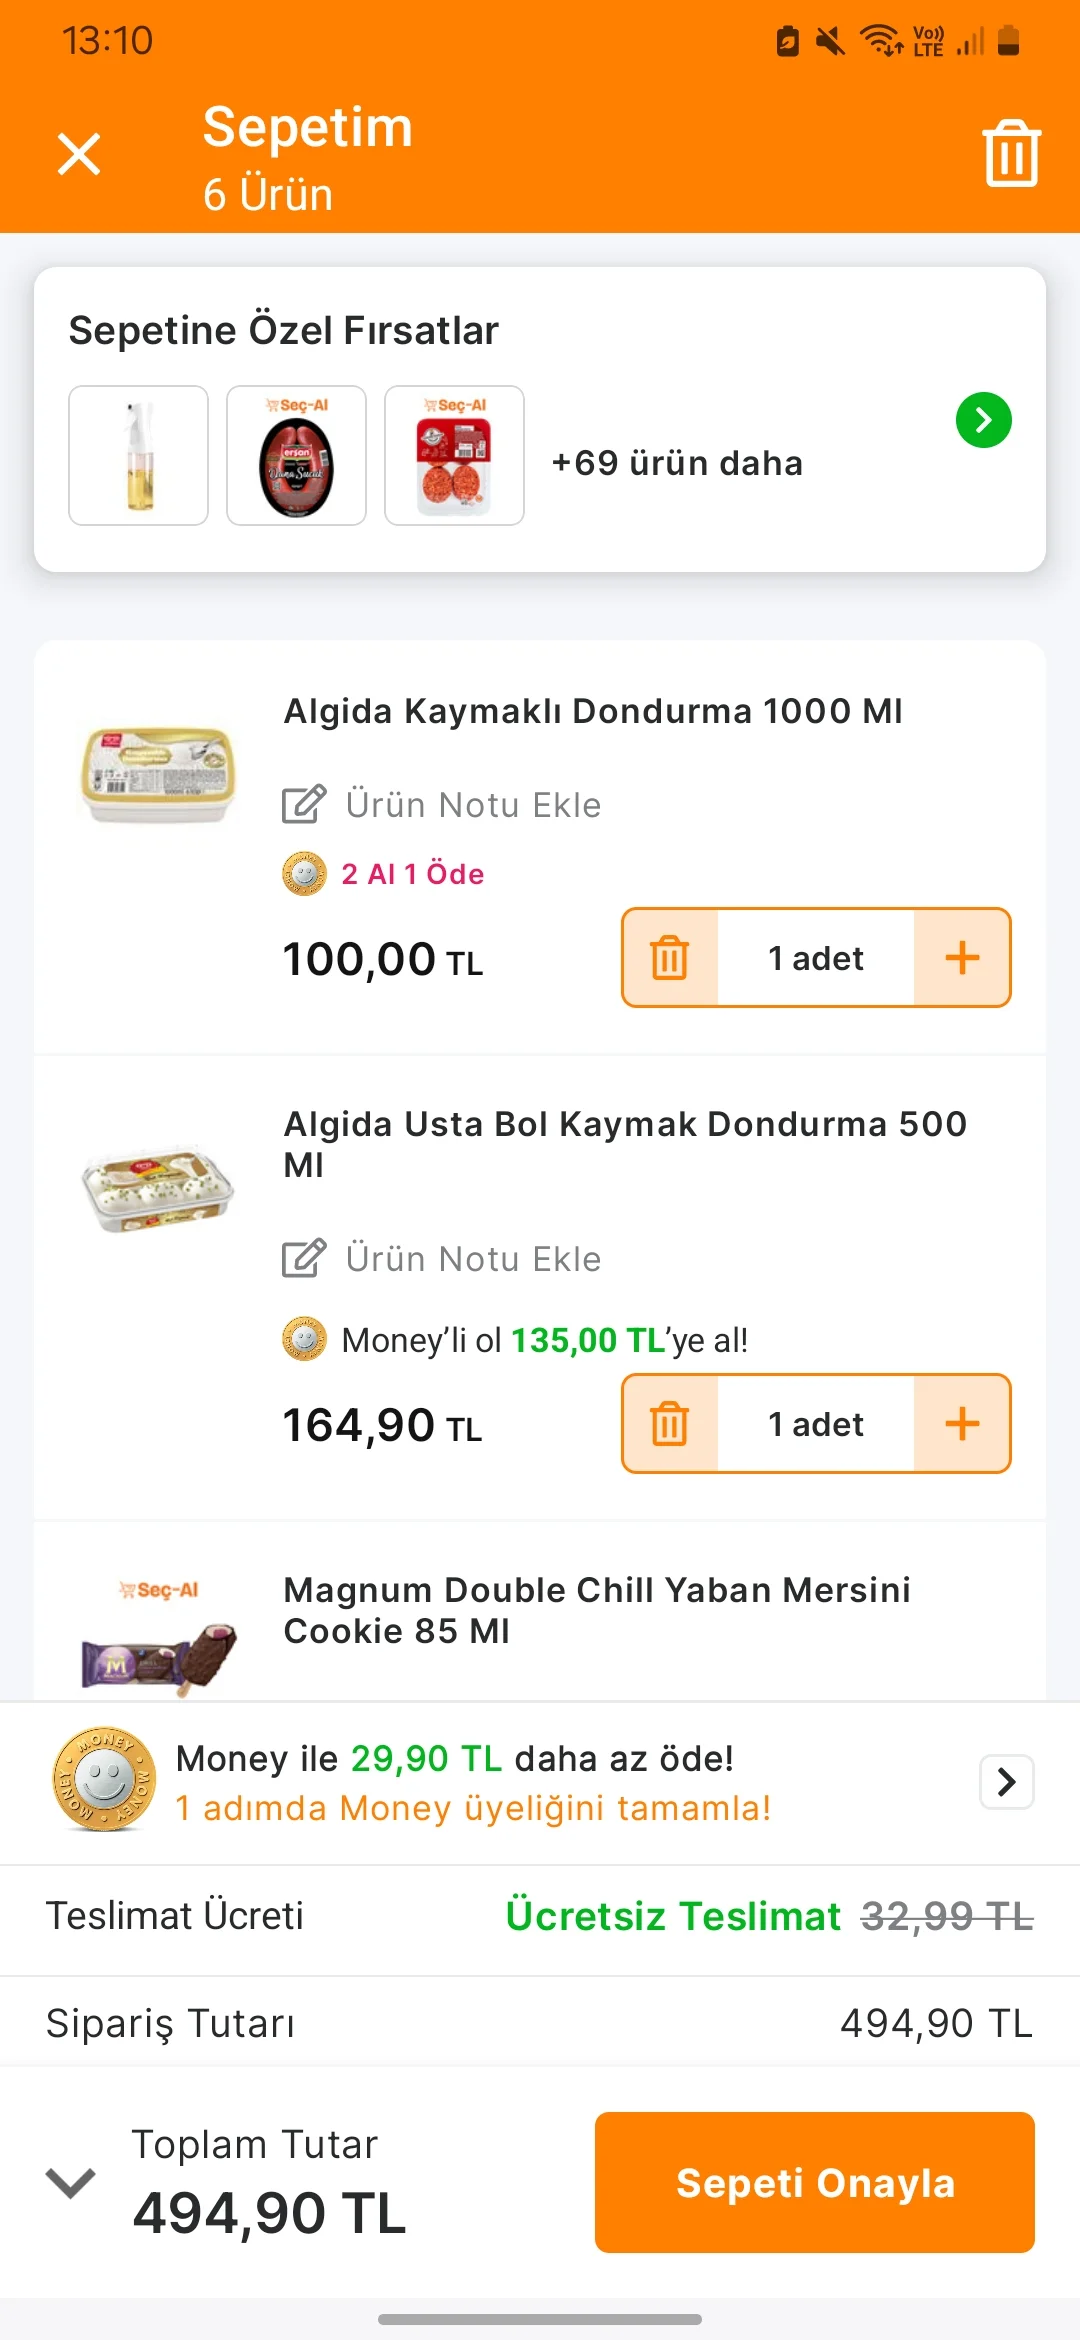Image resolution: width=1080 pixels, height=2340 pixels.
Task: Increase quantity of Algida Kaymaklı Dondurma
Action: (962, 958)
